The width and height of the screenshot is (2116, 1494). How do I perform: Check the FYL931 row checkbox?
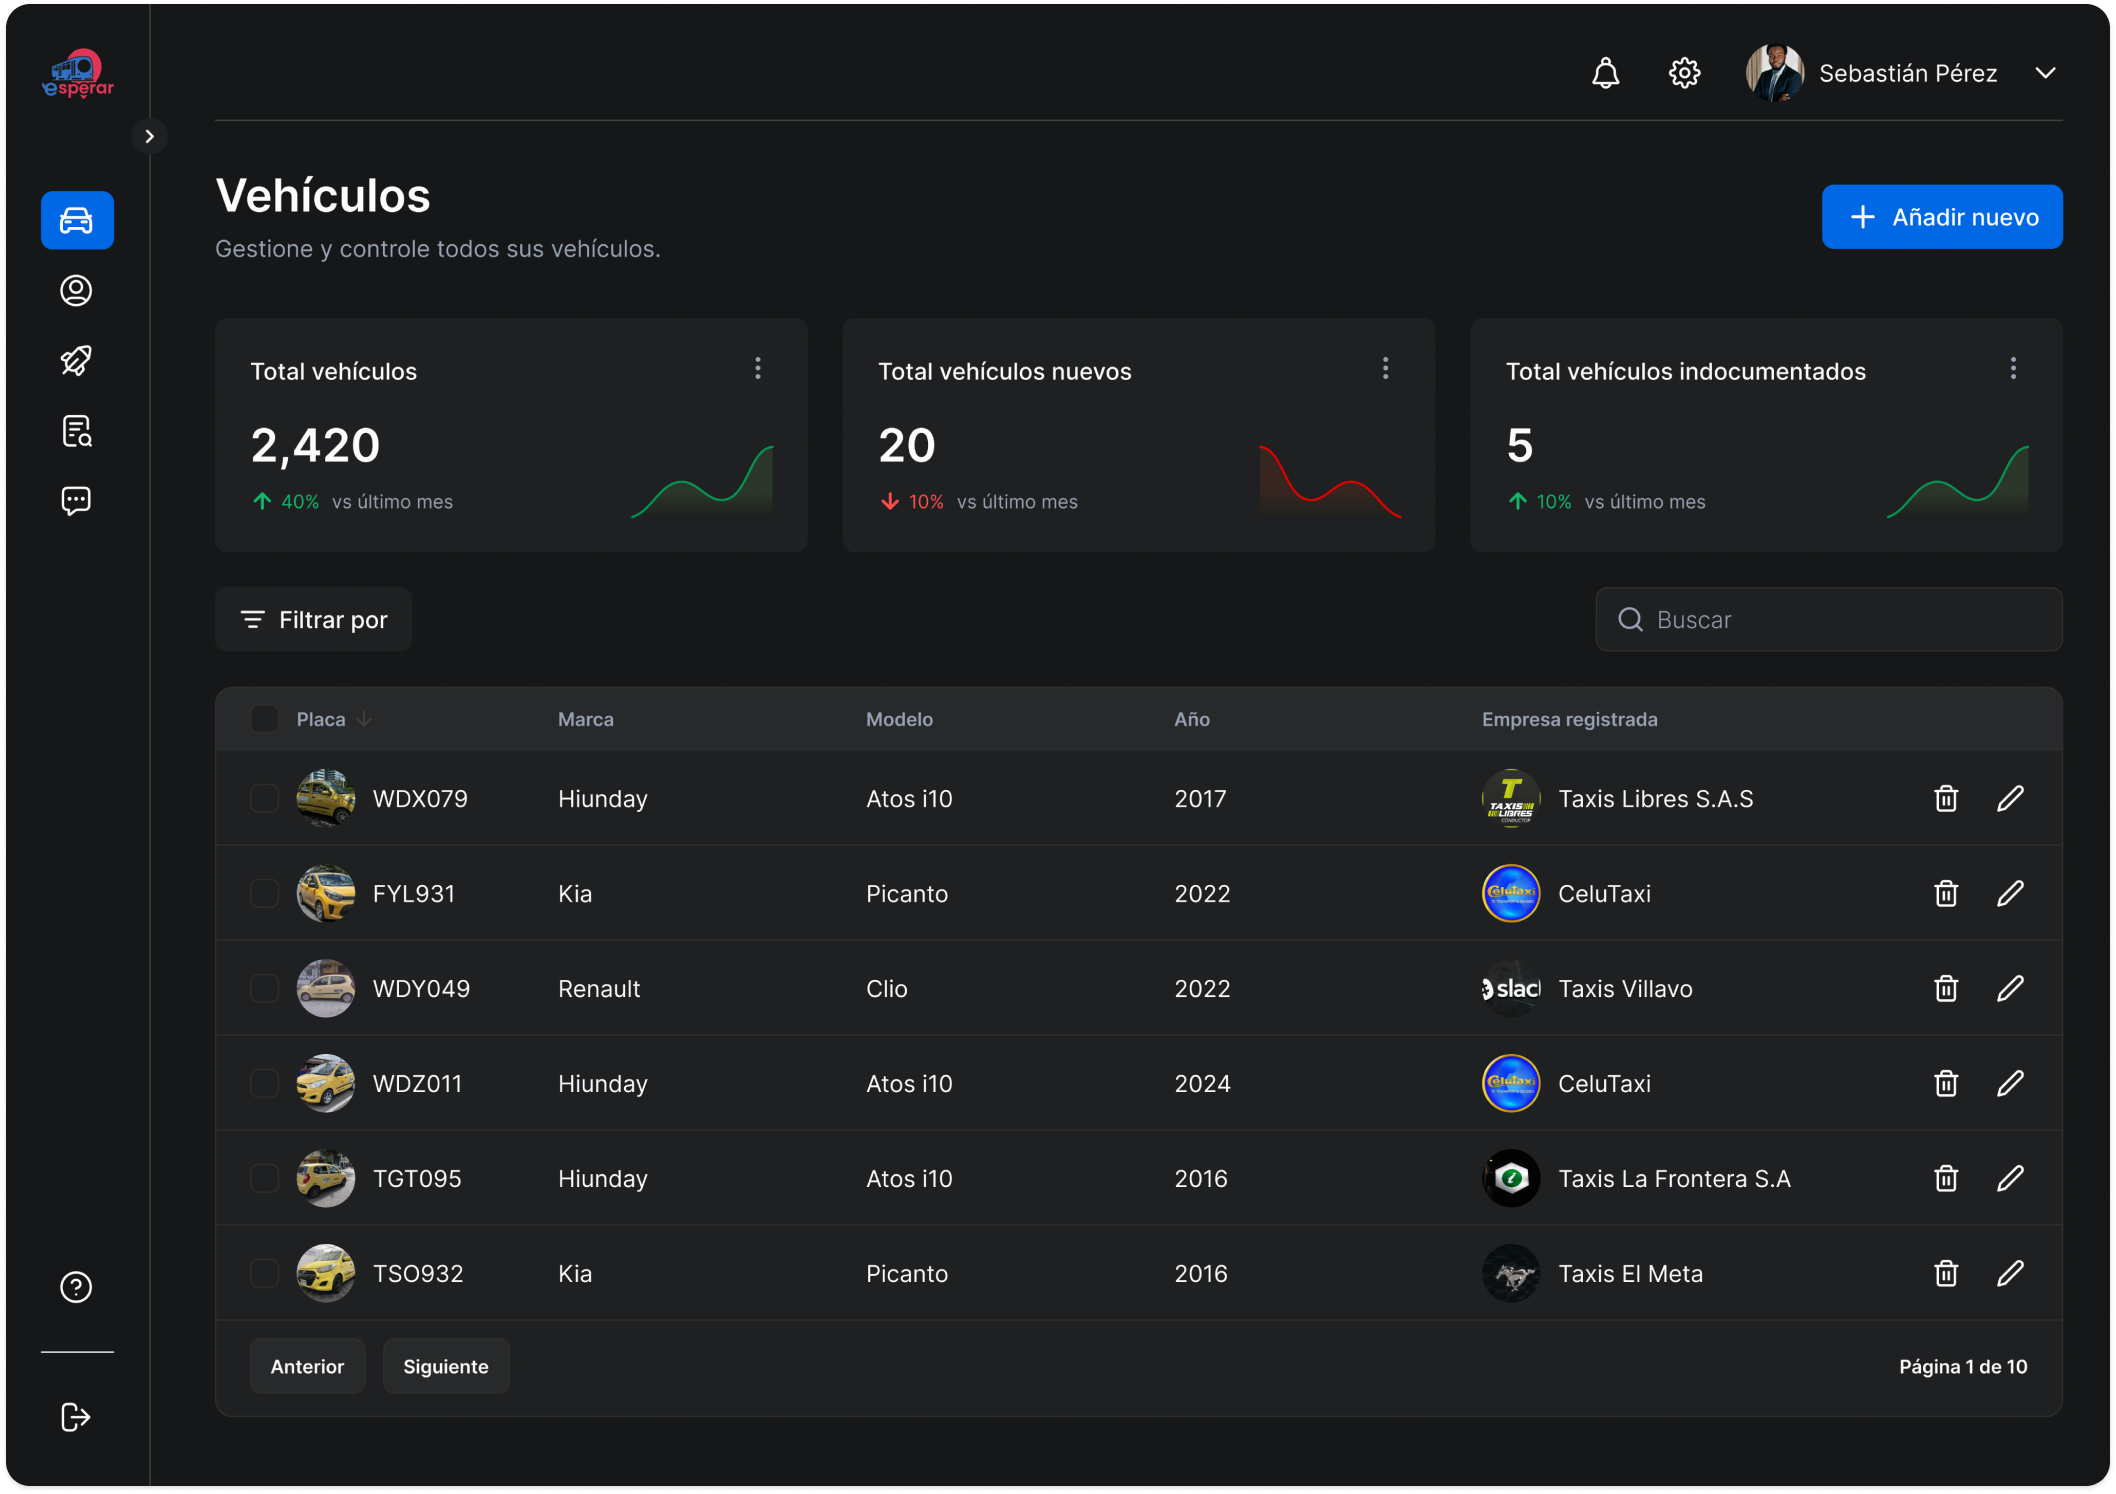[264, 893]
